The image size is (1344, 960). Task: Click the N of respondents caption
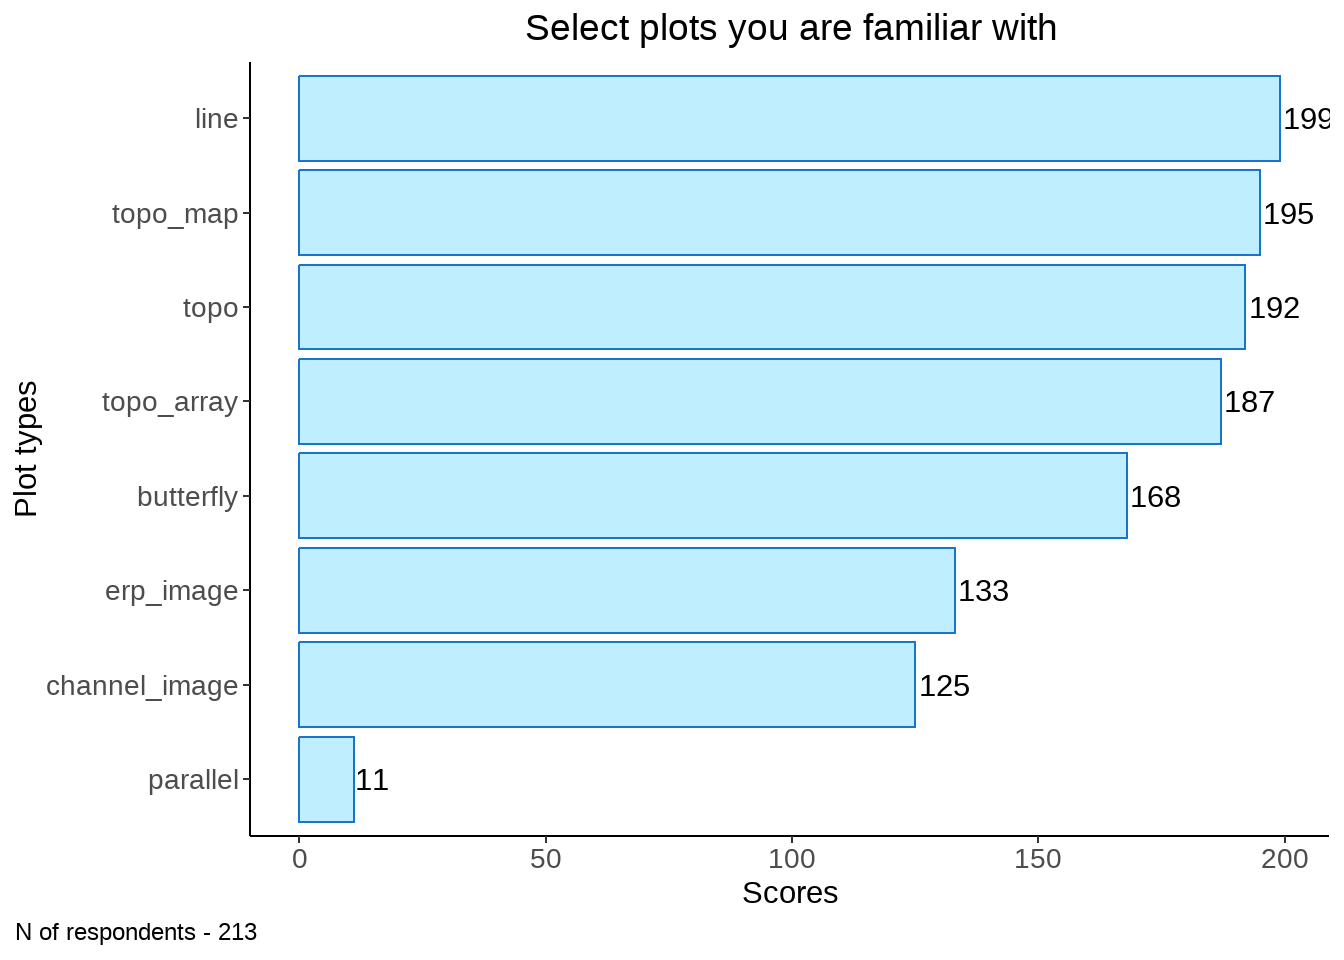pos(136,932)
